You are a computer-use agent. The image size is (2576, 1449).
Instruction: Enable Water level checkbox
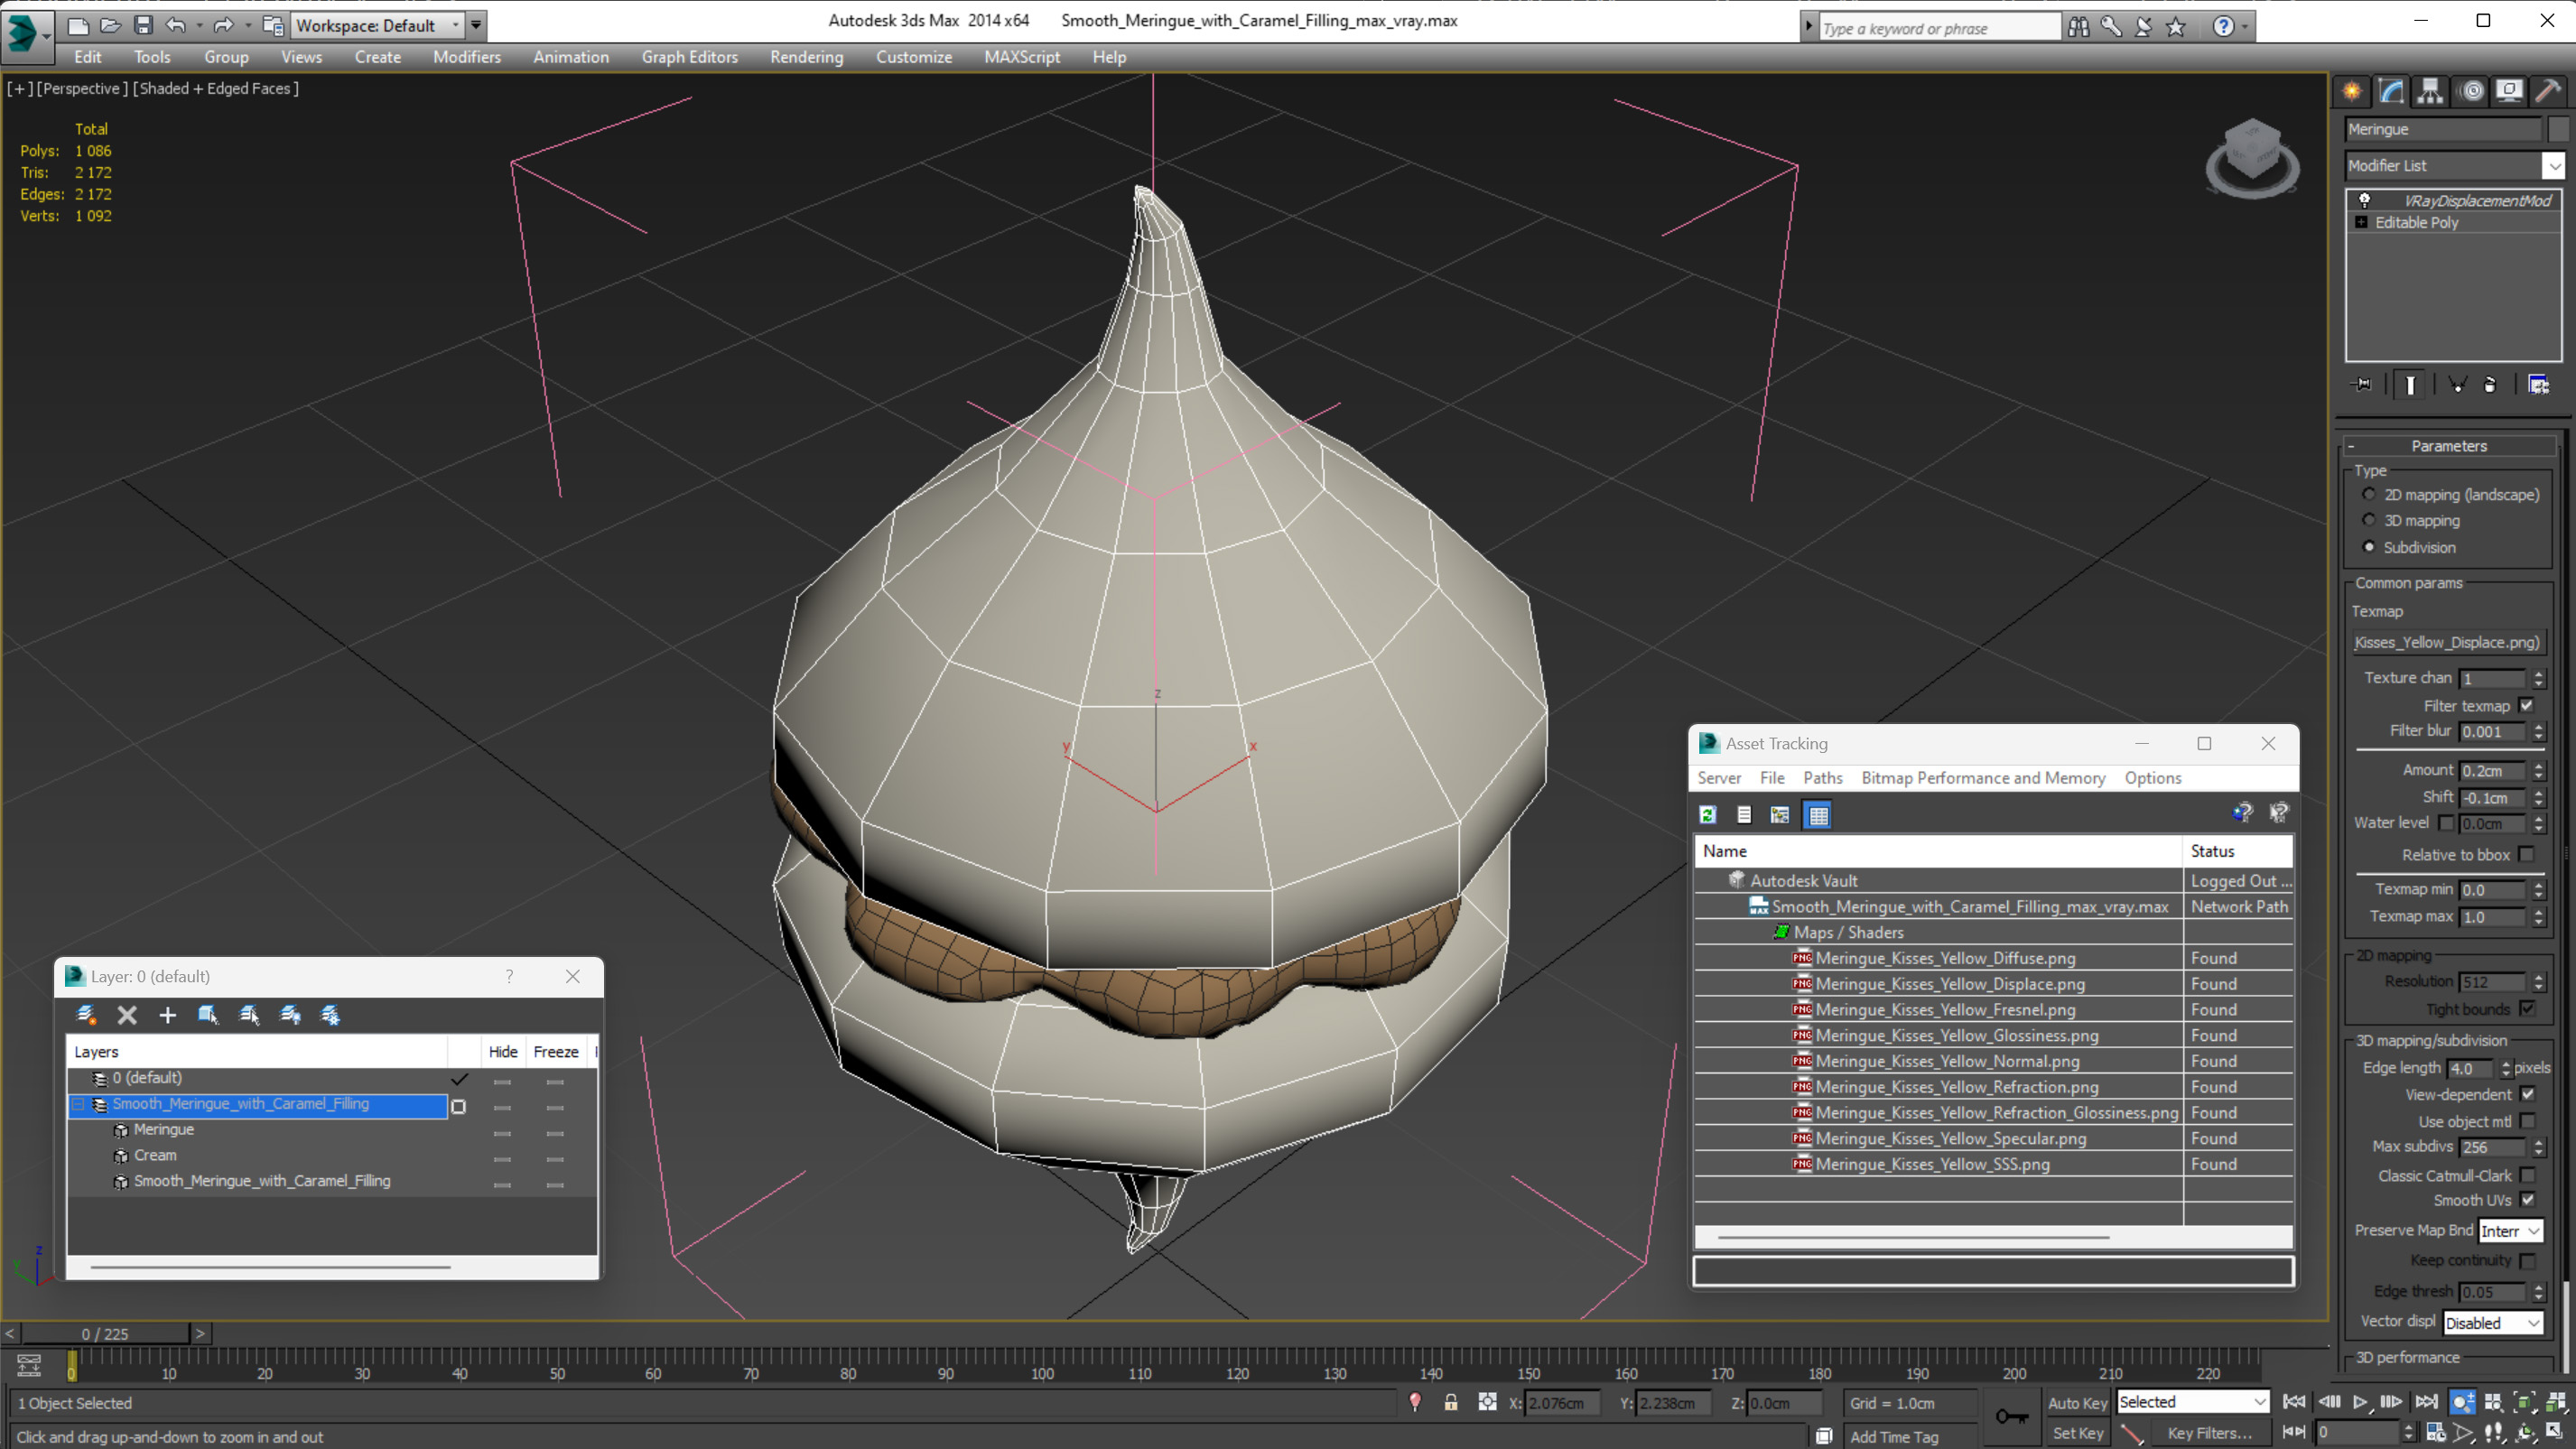pos(2446,823)
